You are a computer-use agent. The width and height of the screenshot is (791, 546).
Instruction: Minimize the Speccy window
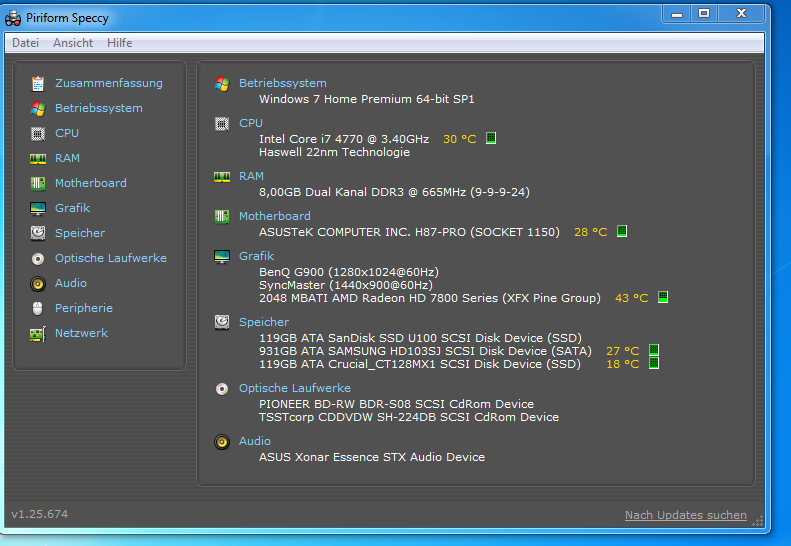[677, 14]
